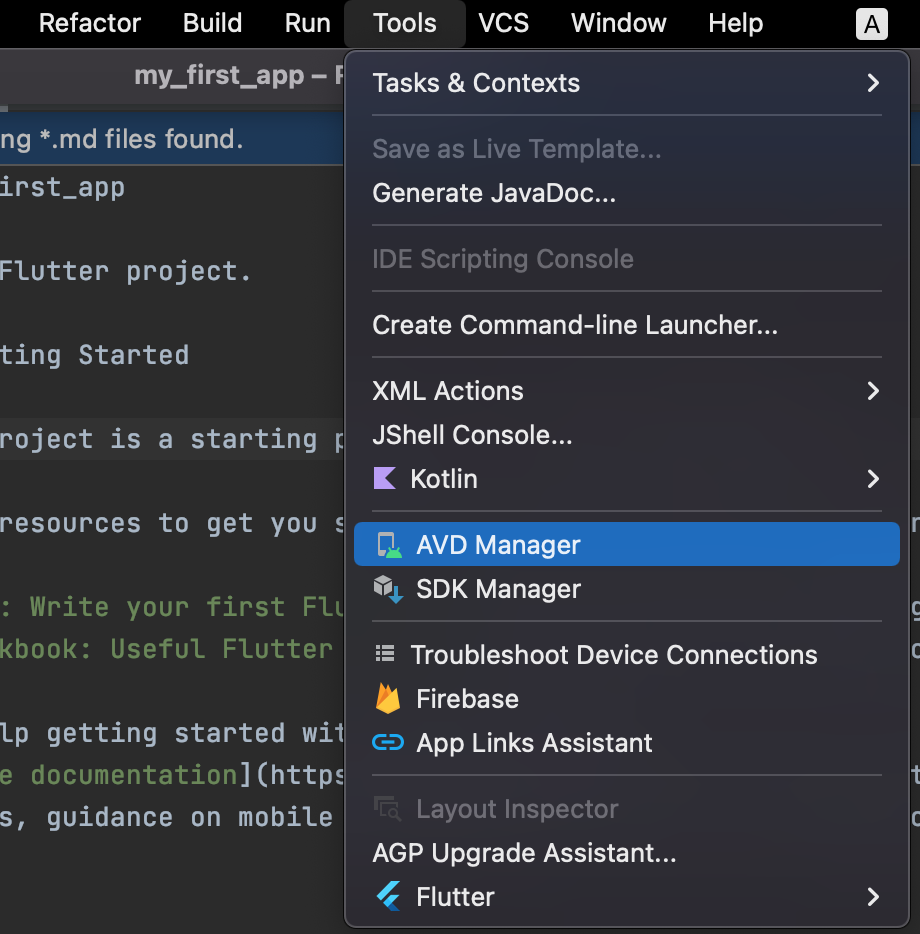Expand the Kotlin submenu arrow

873,478
